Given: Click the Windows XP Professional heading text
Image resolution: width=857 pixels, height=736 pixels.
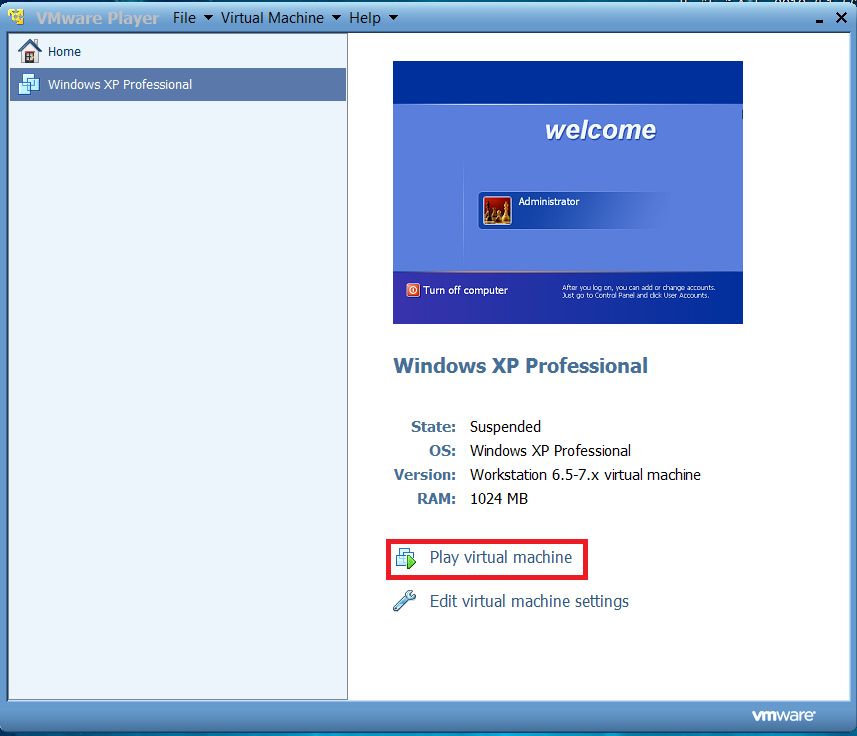Looking at the screenshot, I should (520, 366).
